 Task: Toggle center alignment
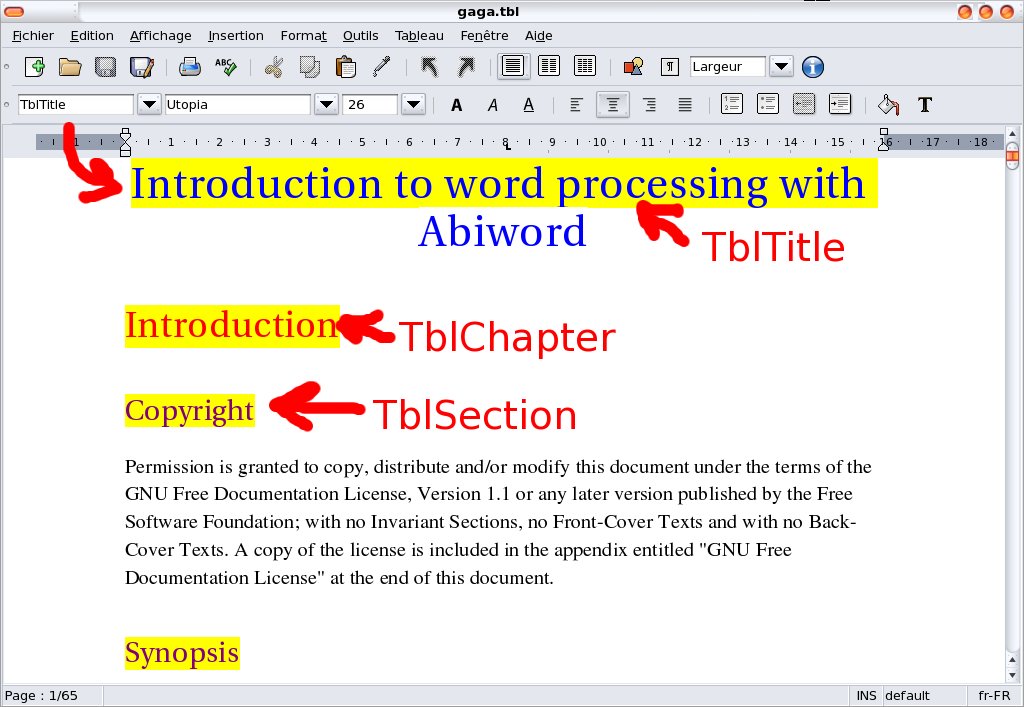point(613,104)
